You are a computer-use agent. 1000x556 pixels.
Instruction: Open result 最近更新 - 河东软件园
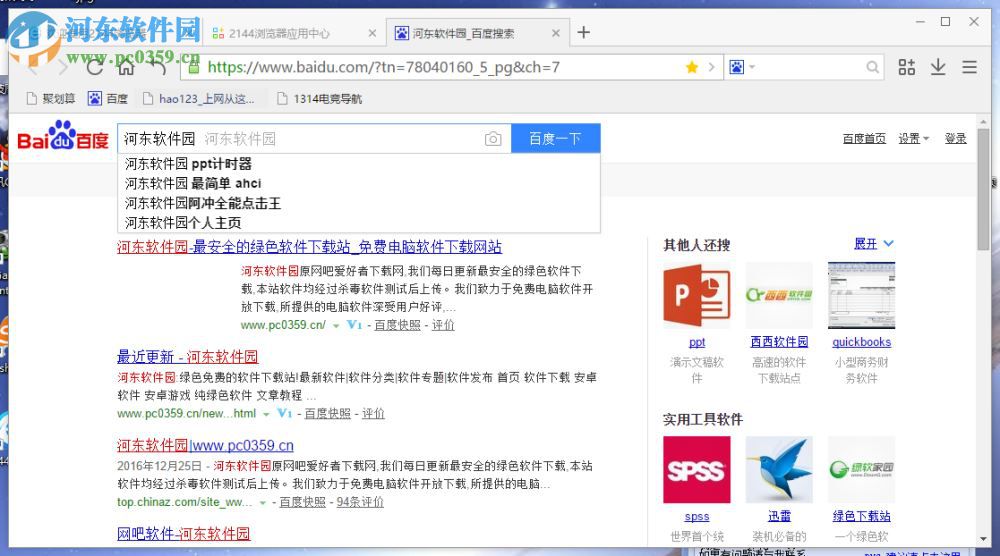(x=188, y=356)
